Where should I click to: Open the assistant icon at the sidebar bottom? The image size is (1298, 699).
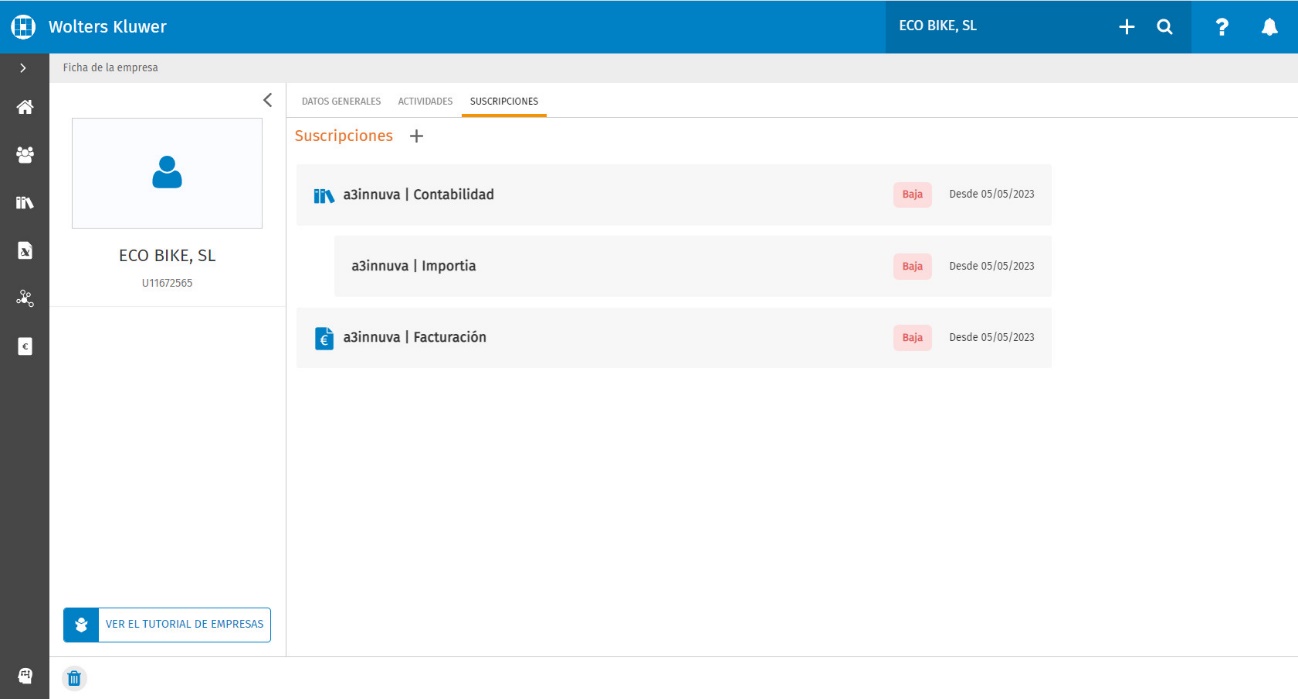[x=25, y=676]
